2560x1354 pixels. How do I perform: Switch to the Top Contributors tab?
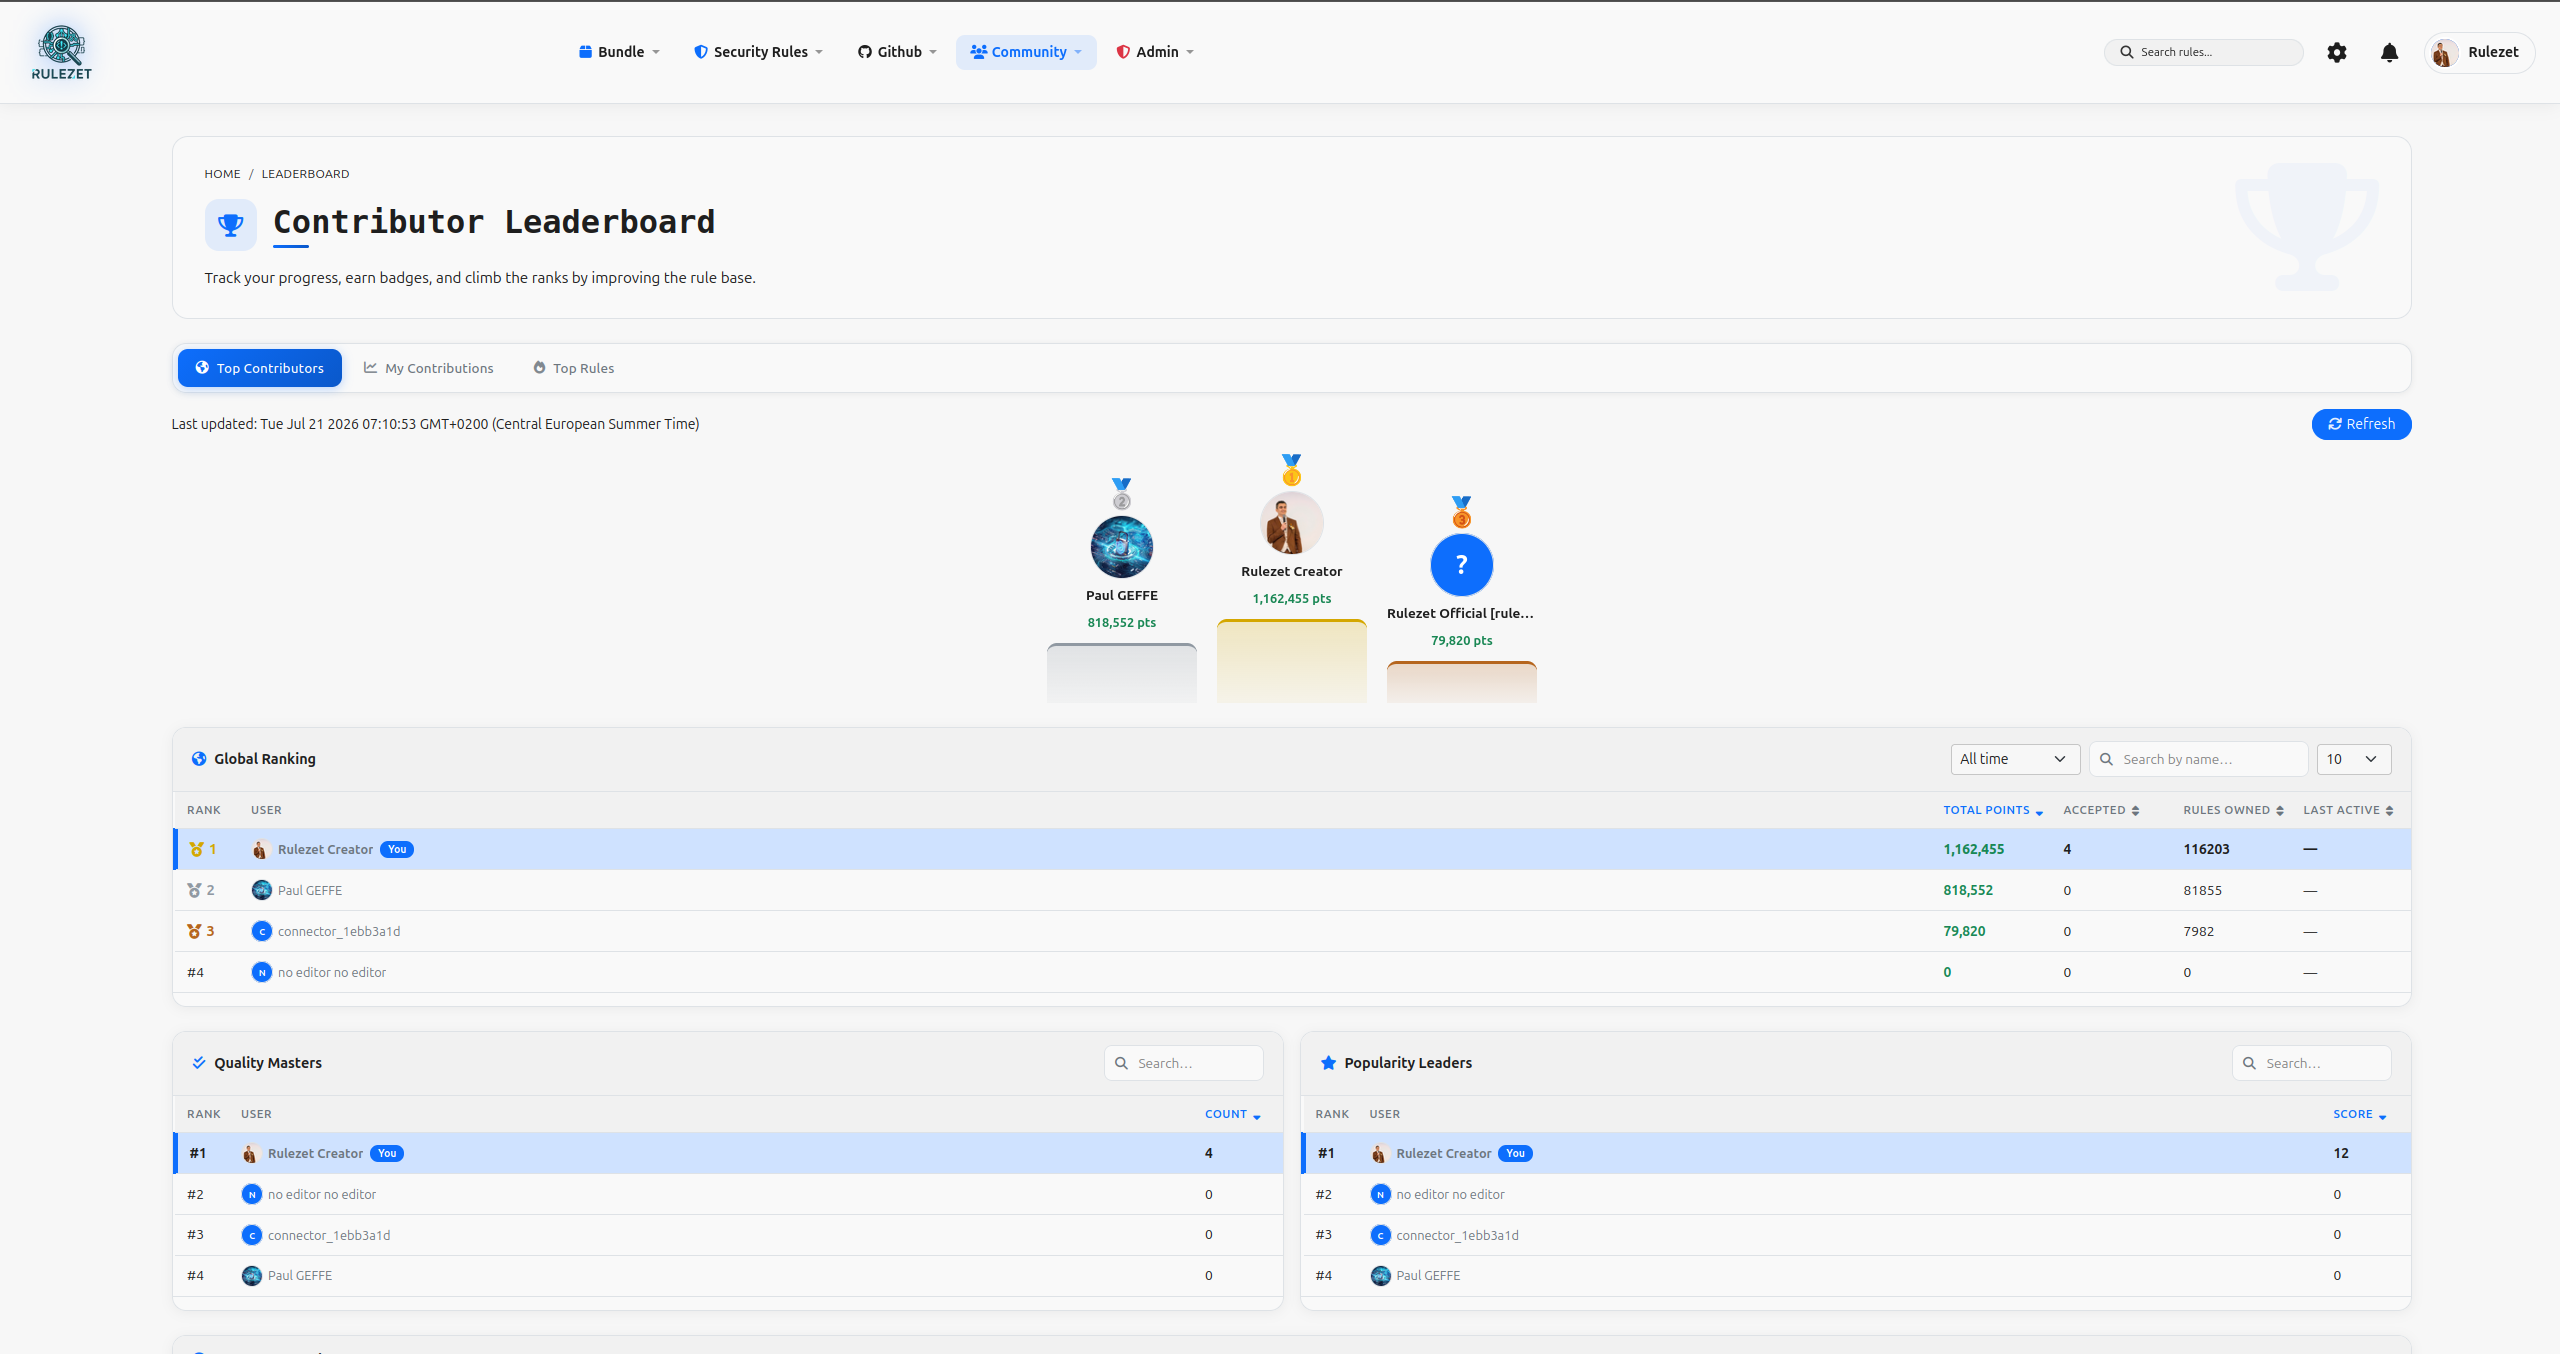point(260,368)
